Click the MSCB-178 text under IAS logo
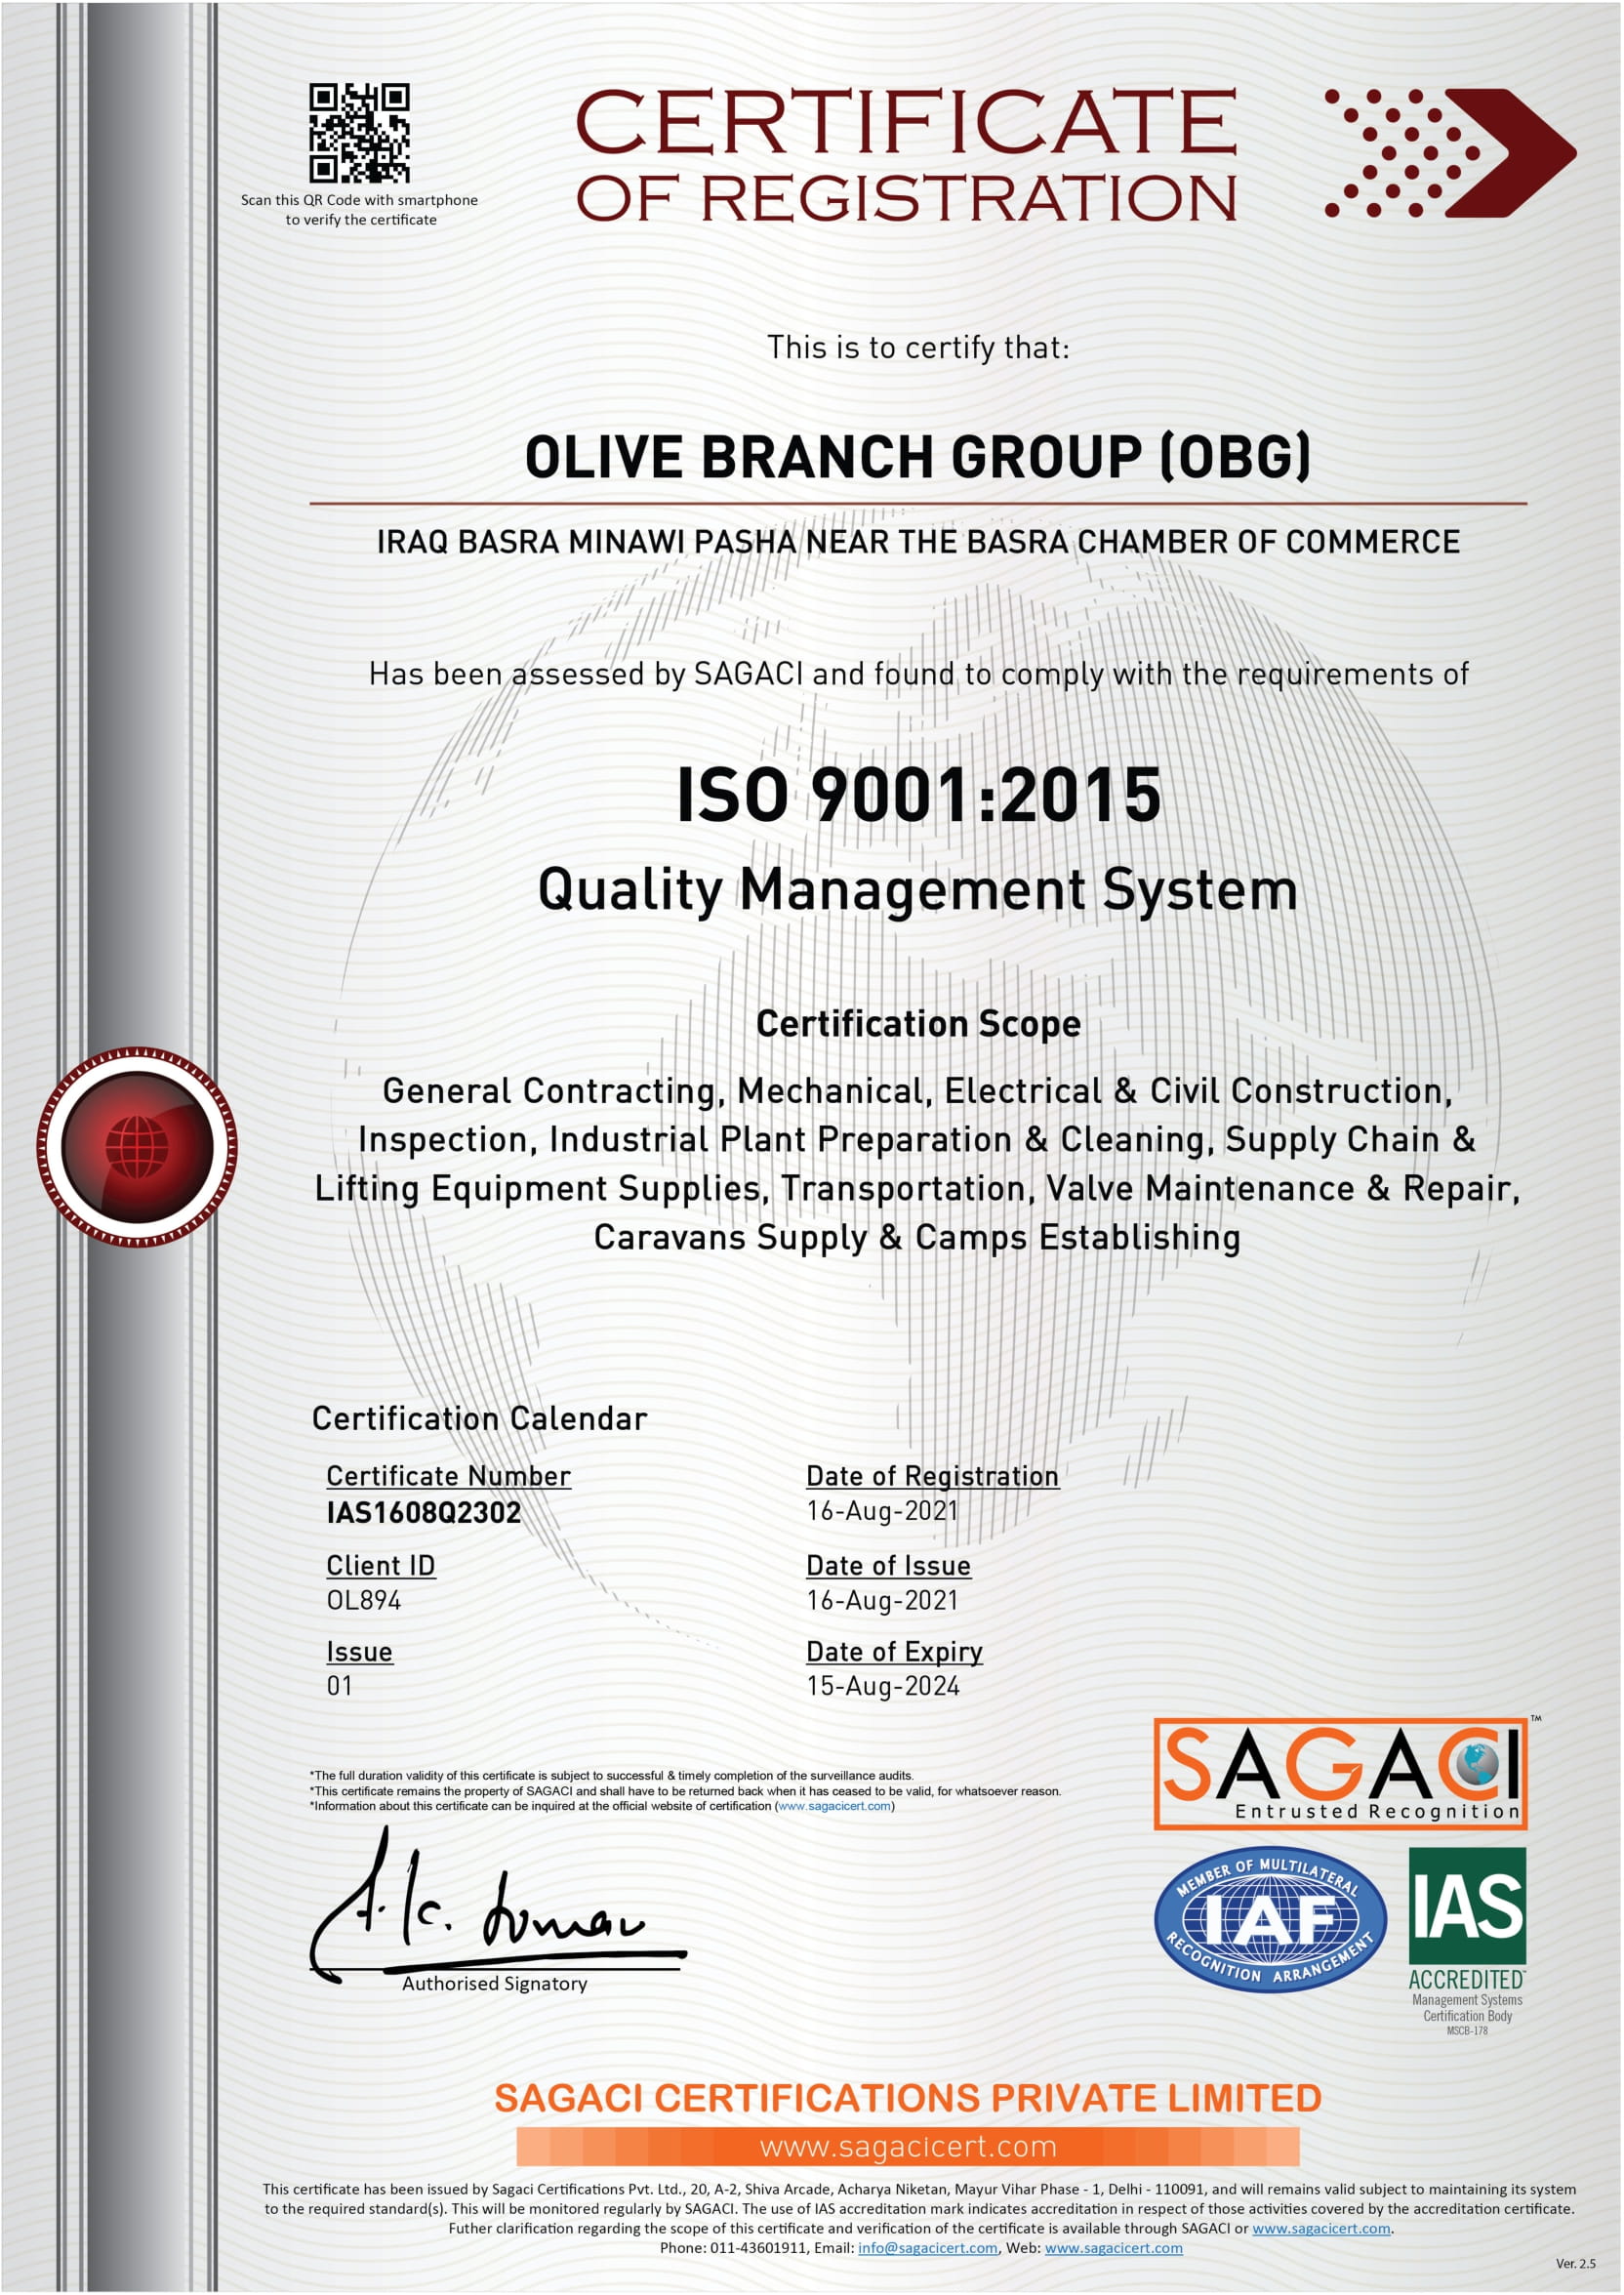 (1467, 2031)
